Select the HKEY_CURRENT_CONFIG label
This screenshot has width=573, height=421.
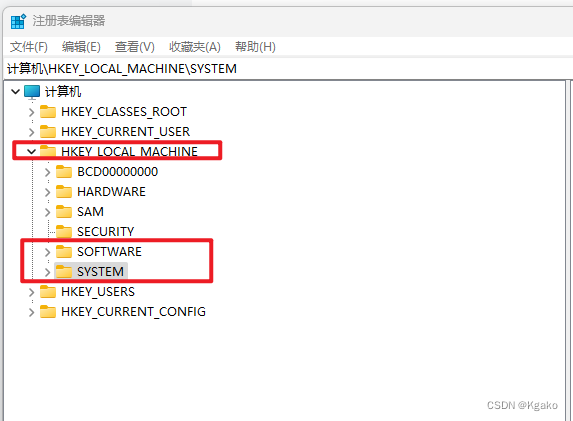click(x=133, y=312)
